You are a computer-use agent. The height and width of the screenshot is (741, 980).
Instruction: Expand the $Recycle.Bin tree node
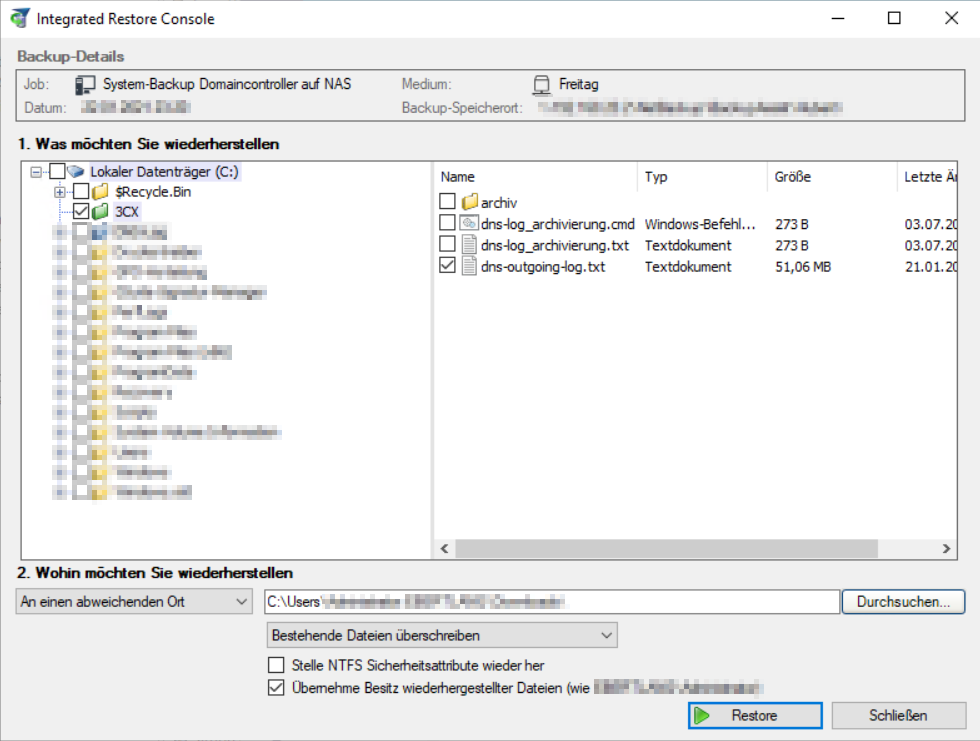pos(59,191)
